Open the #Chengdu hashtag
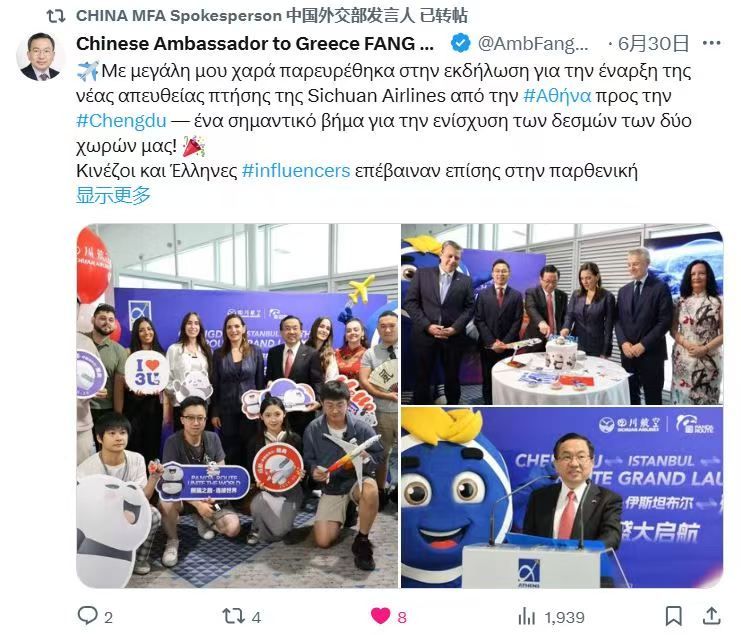This screenshot has height=635, width=741. click(121, 121)
